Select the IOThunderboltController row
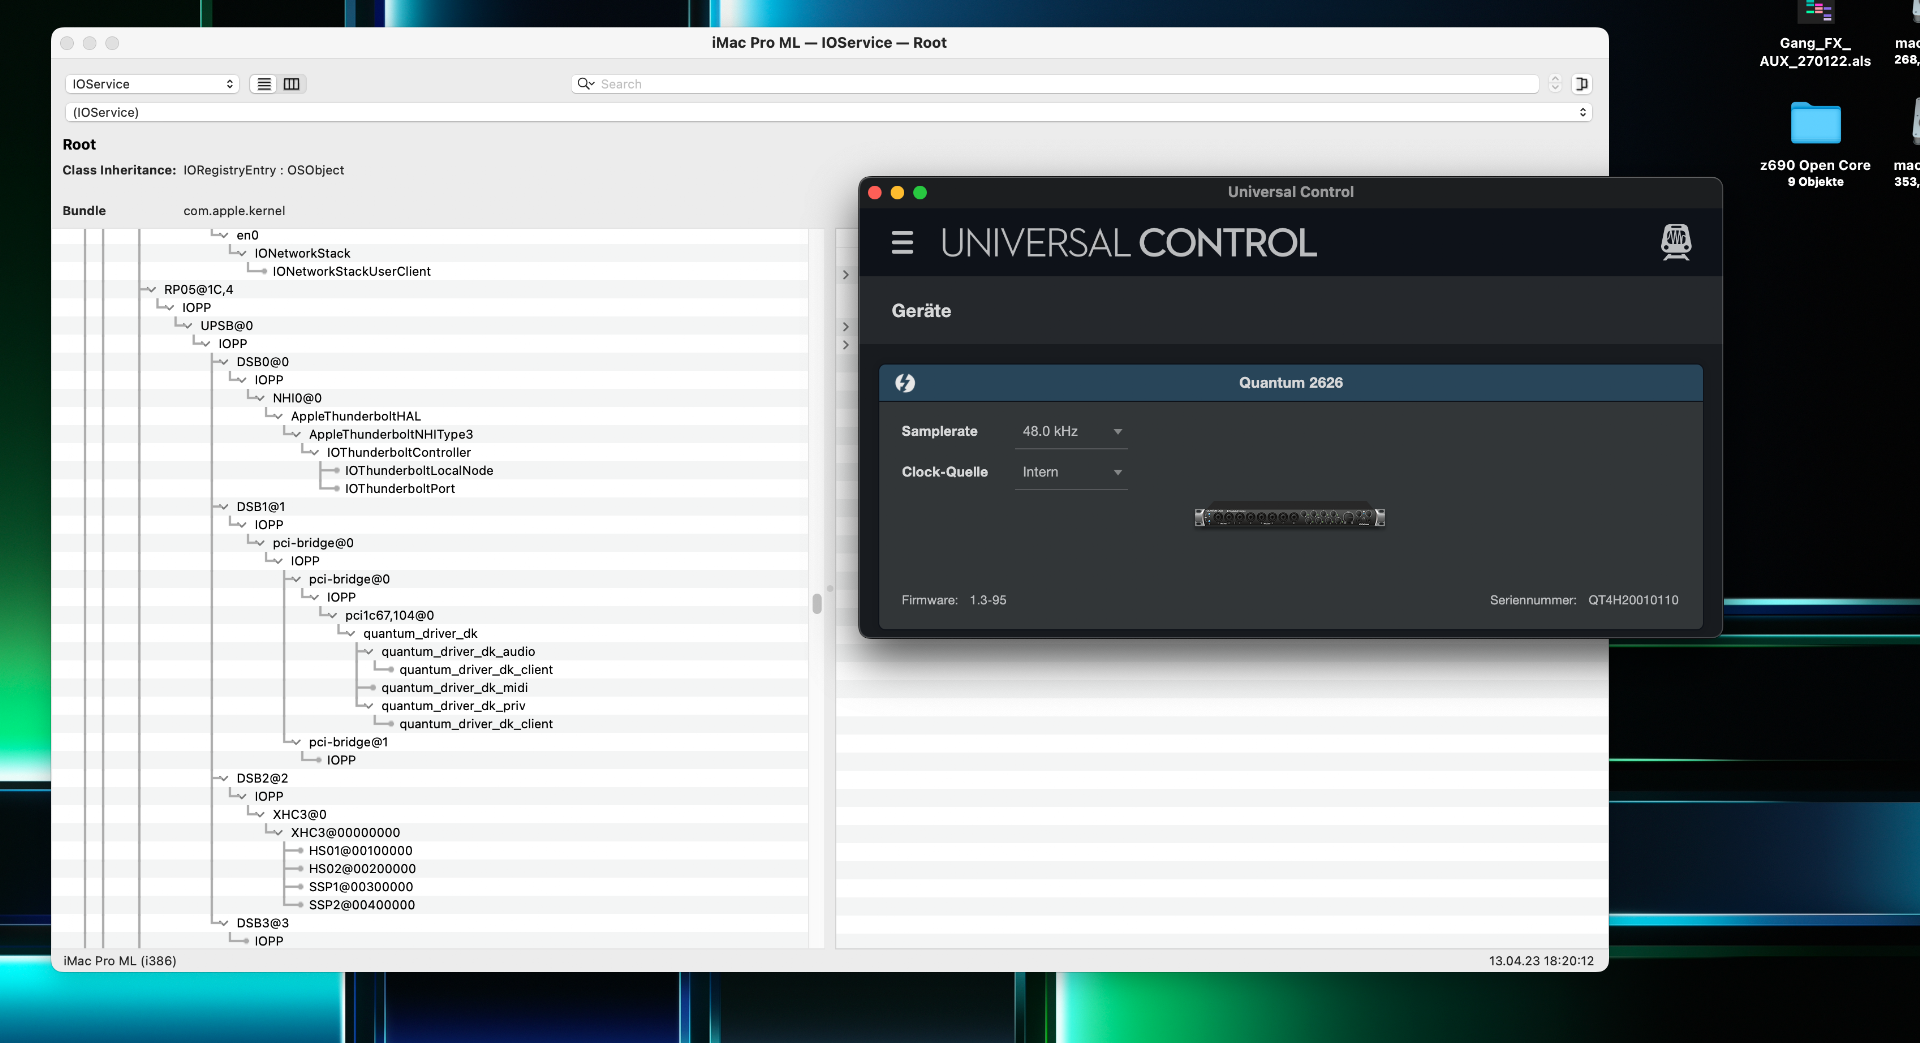This screenshot has width=1920, height=1043. 399,453
